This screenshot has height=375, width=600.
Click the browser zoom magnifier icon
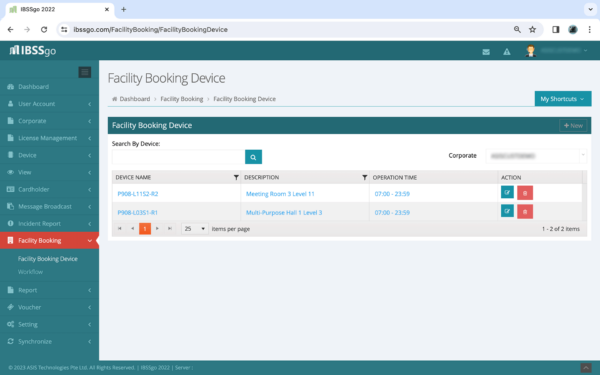click(517, 29)
